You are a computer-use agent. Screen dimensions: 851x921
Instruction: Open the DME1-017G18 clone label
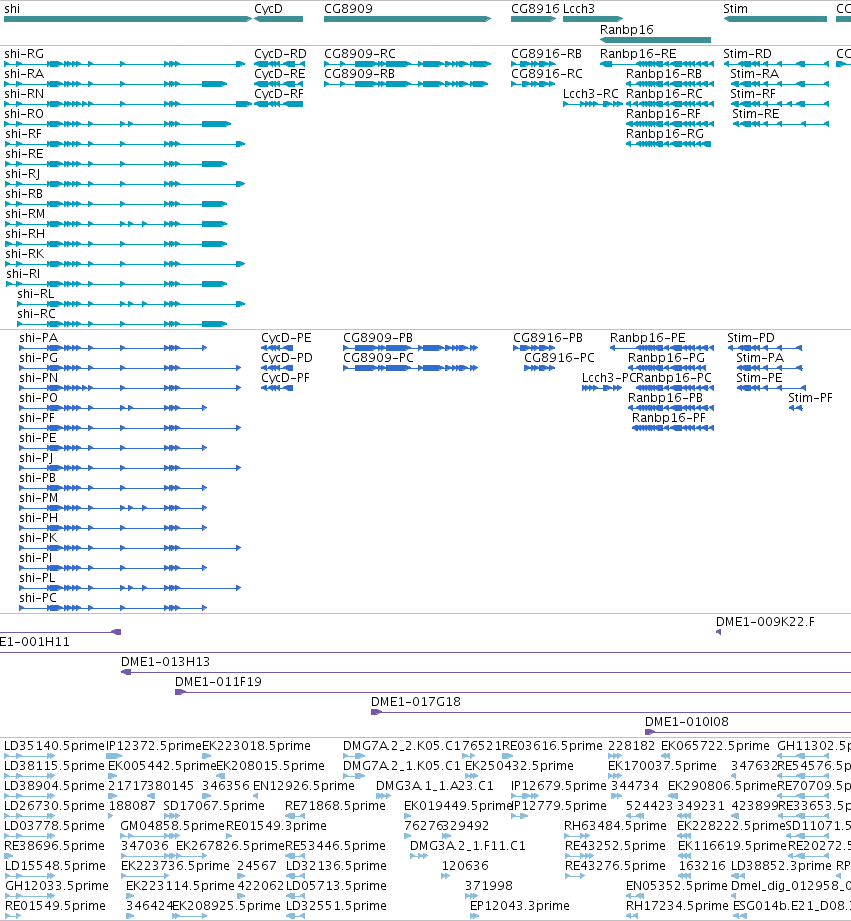click(x=416, y=702)
